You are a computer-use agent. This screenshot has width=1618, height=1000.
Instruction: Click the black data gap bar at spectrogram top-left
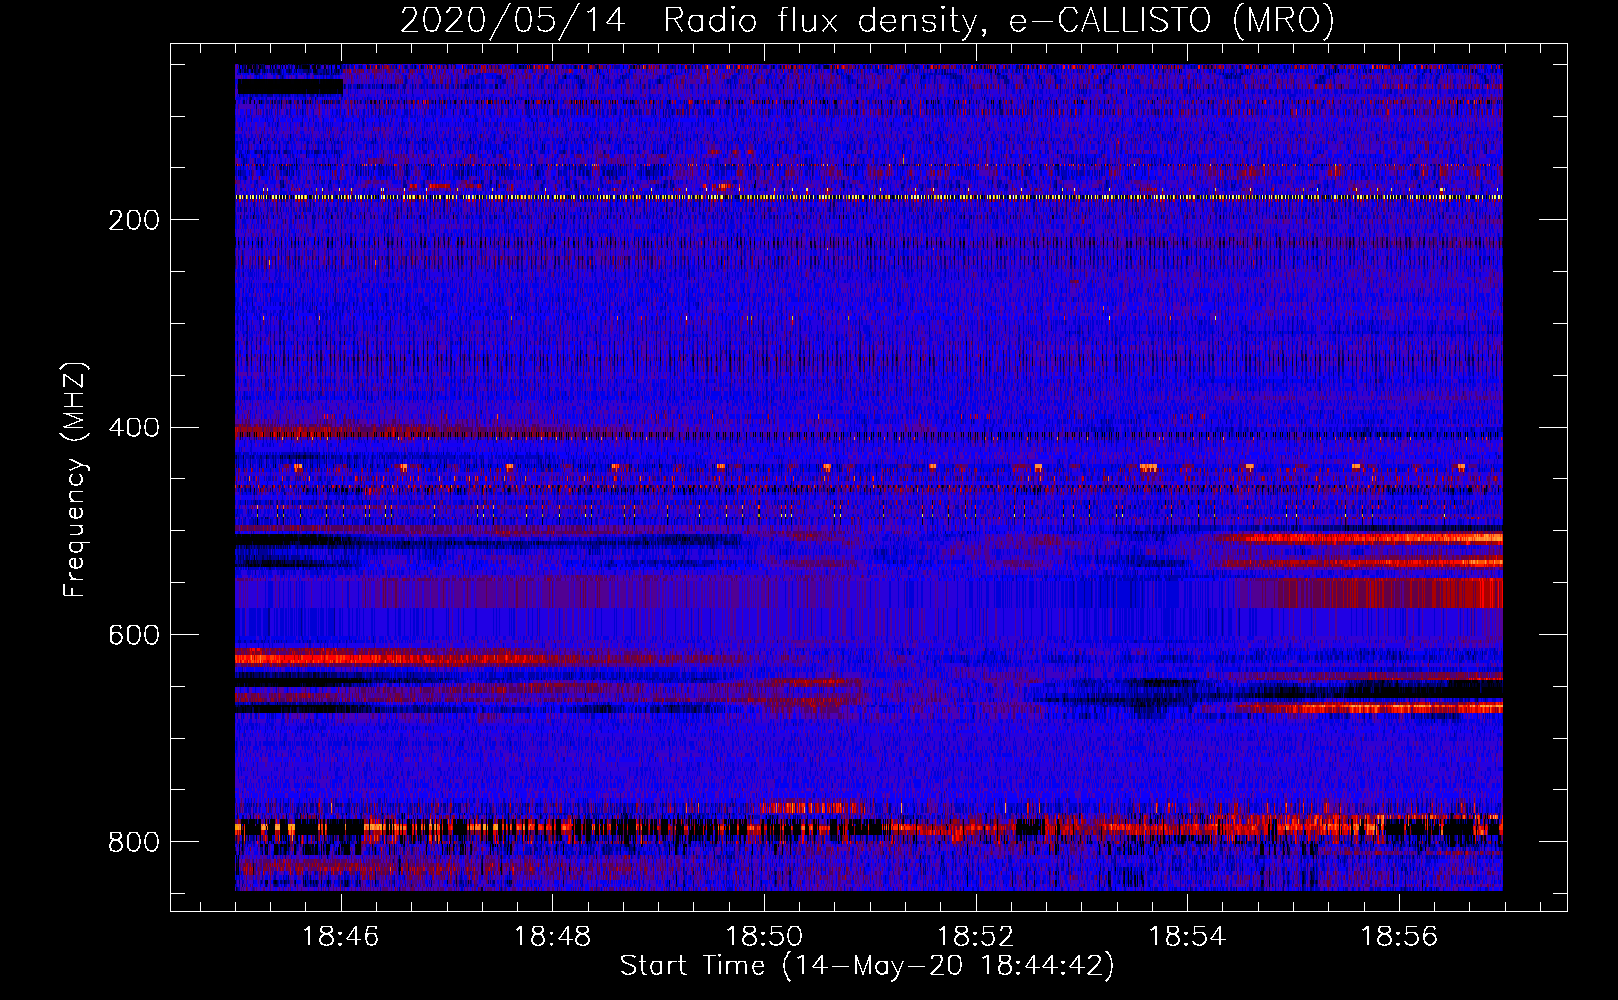pos(290,87)
